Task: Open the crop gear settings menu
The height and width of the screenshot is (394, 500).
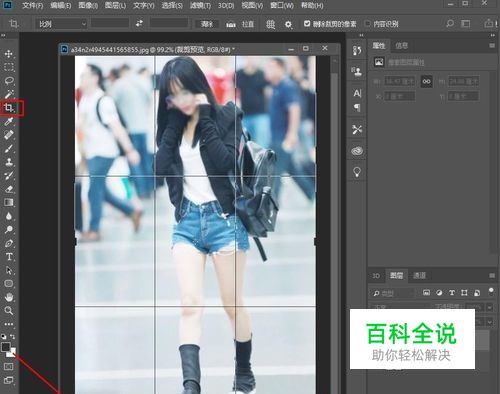Action: pos(288,24)
